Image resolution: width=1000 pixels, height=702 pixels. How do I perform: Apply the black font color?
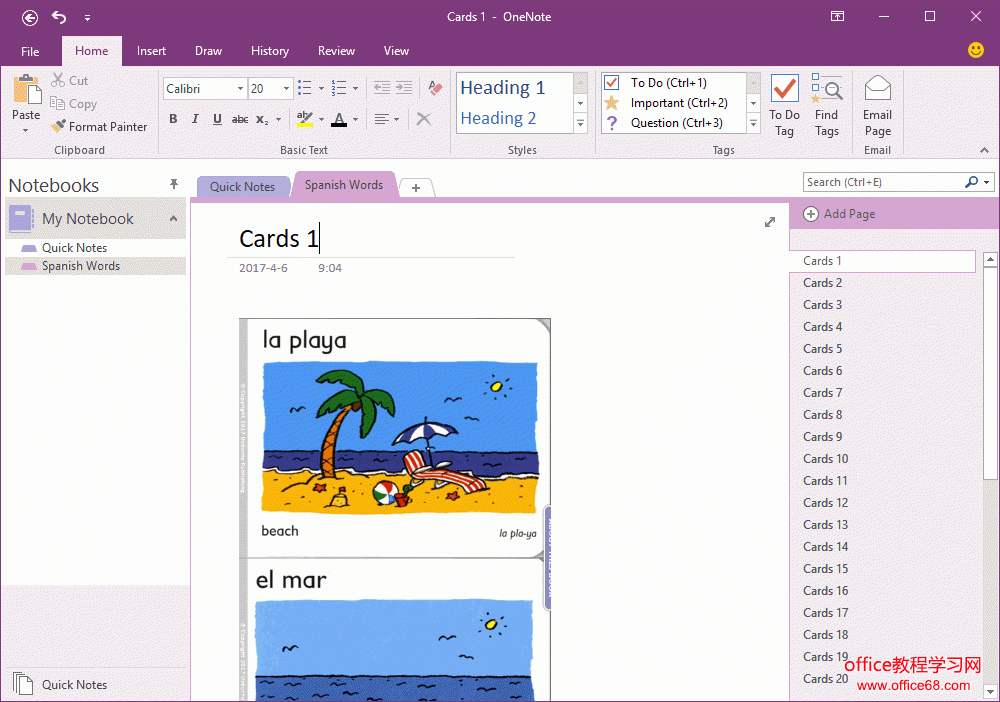coord(339,119)
